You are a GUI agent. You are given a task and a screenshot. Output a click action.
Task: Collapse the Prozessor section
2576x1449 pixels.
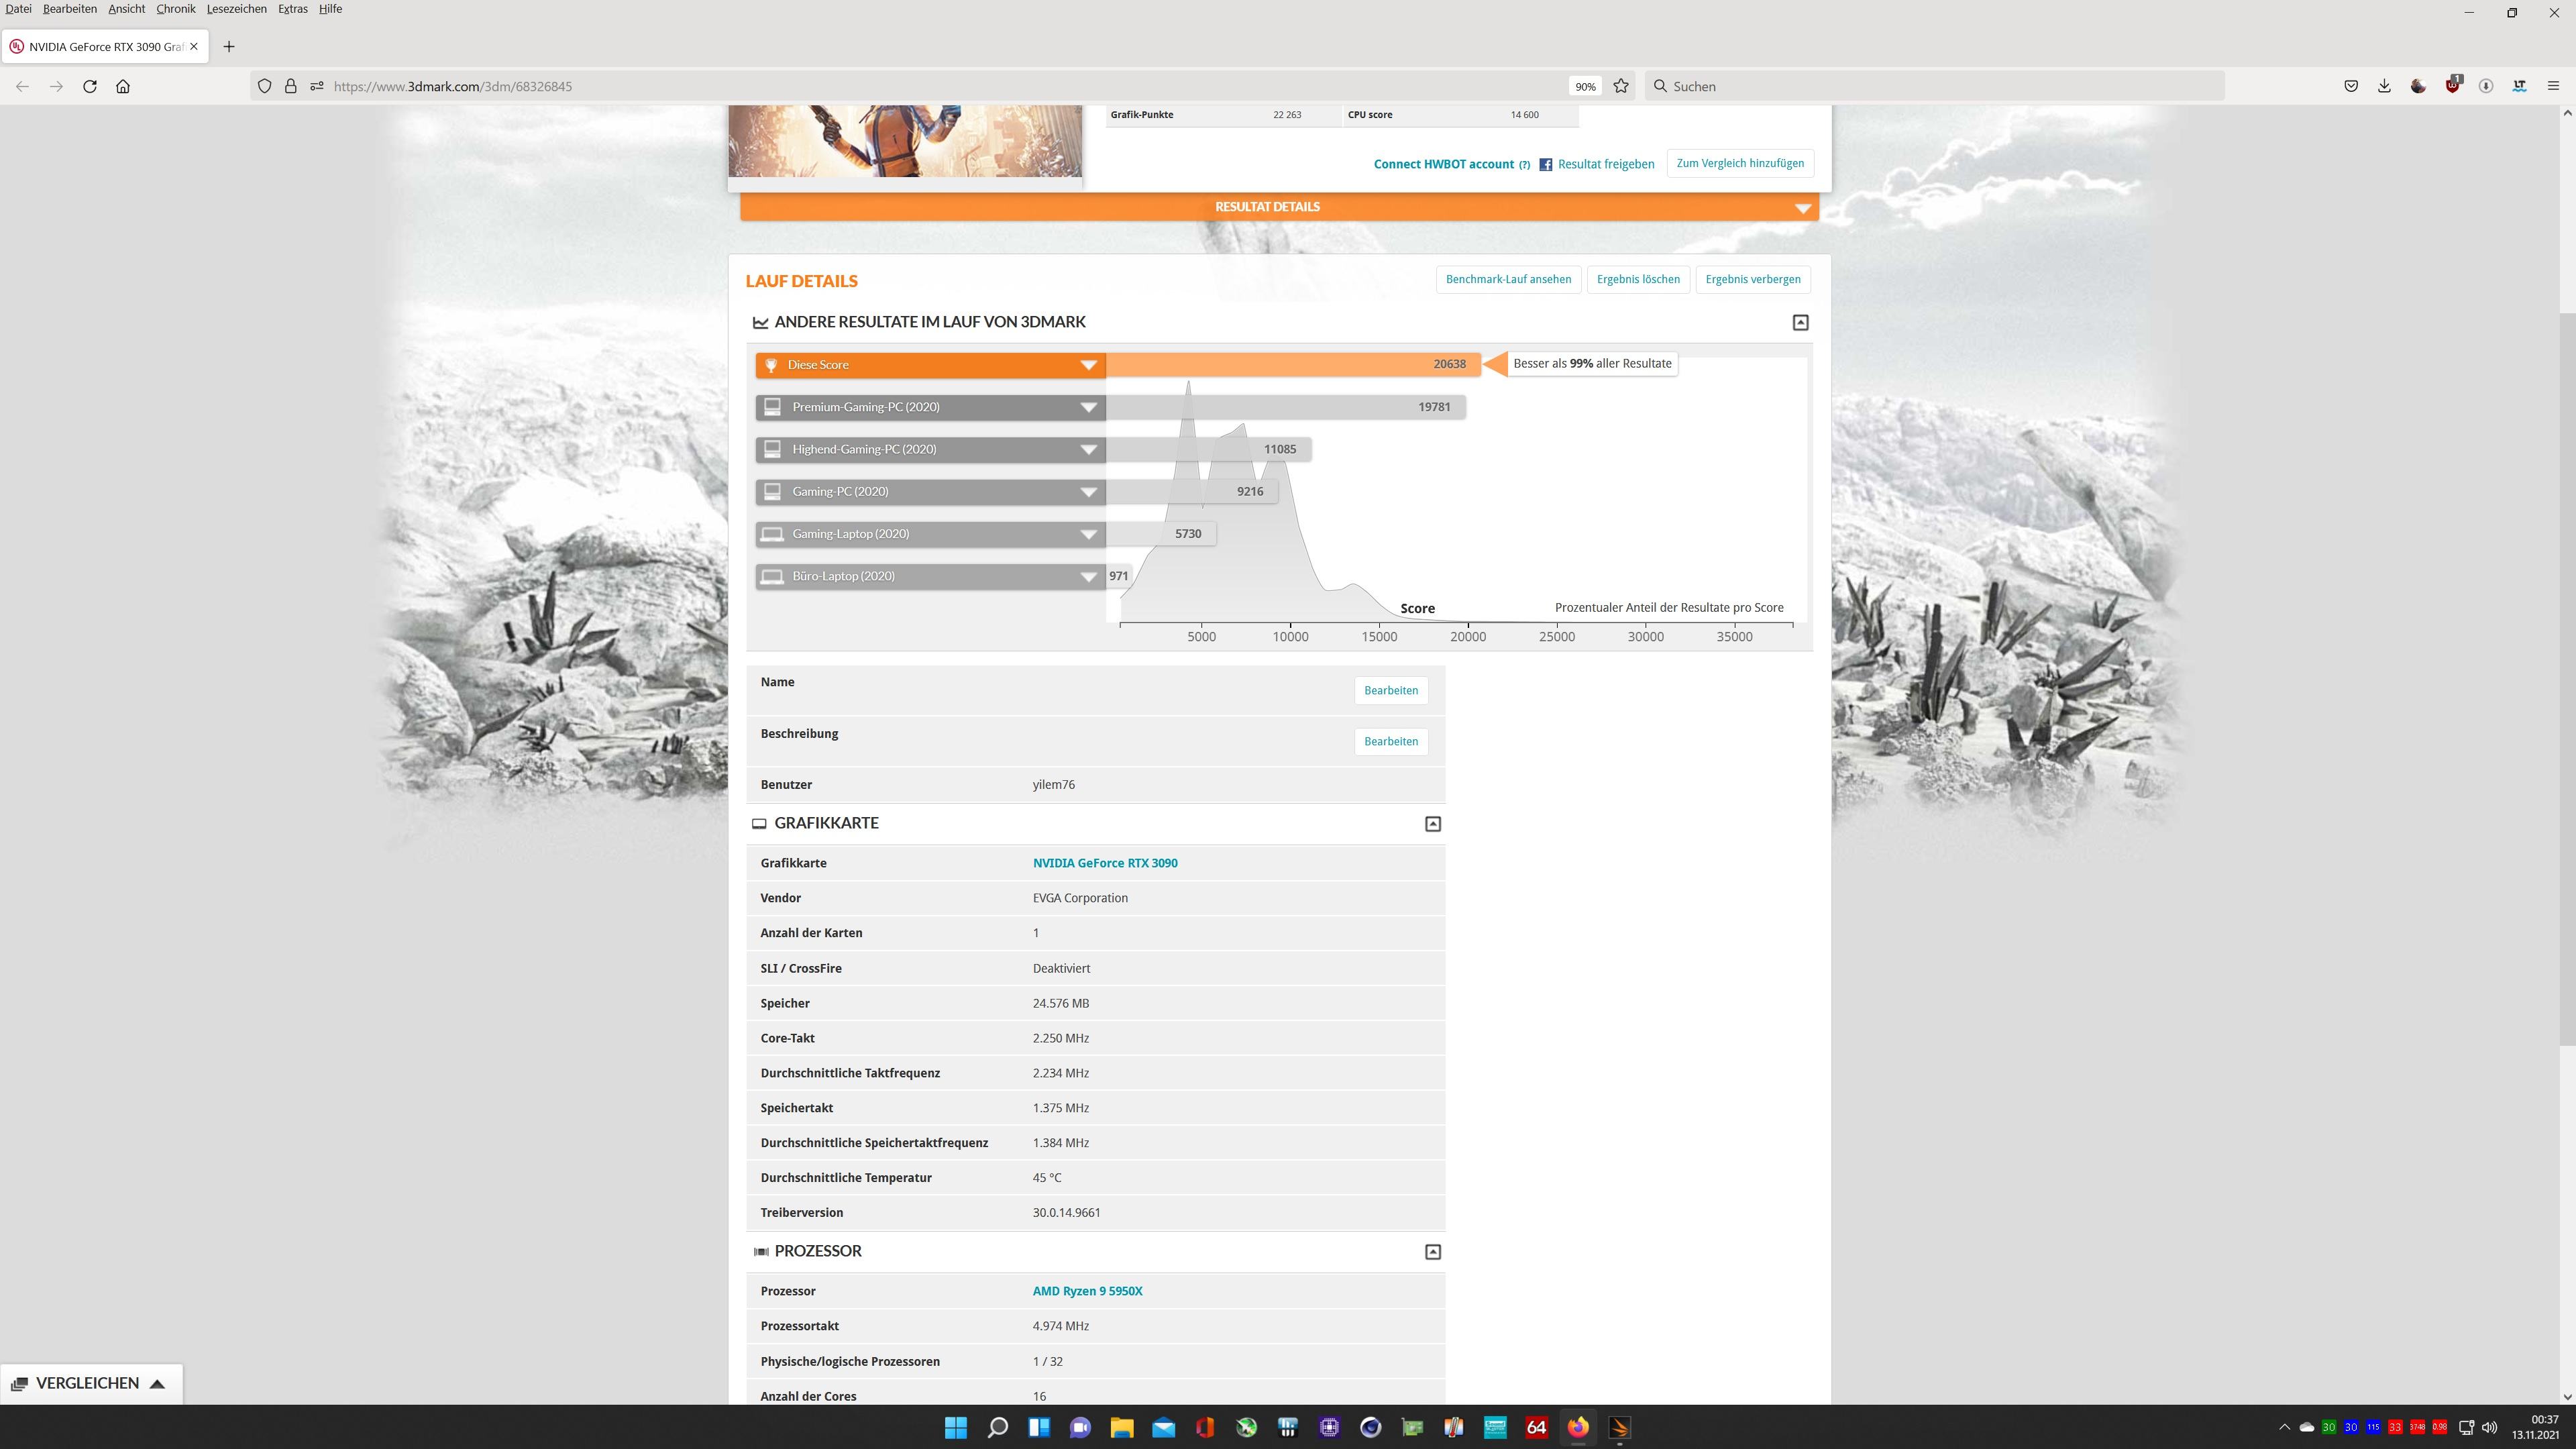click(1432, 1251)
